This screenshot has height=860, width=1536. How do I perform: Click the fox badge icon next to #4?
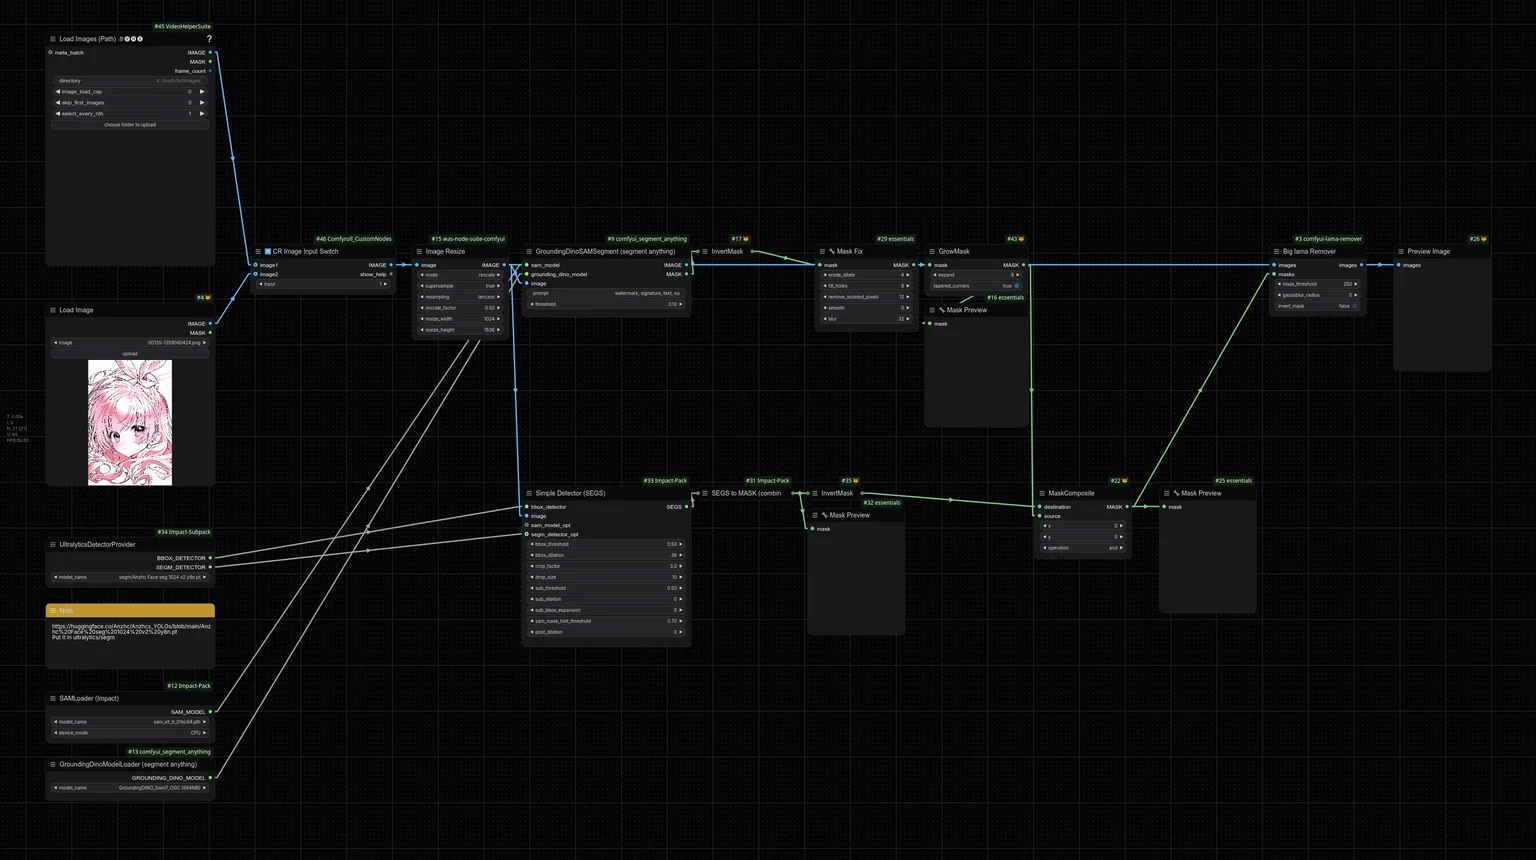(208, 298)
